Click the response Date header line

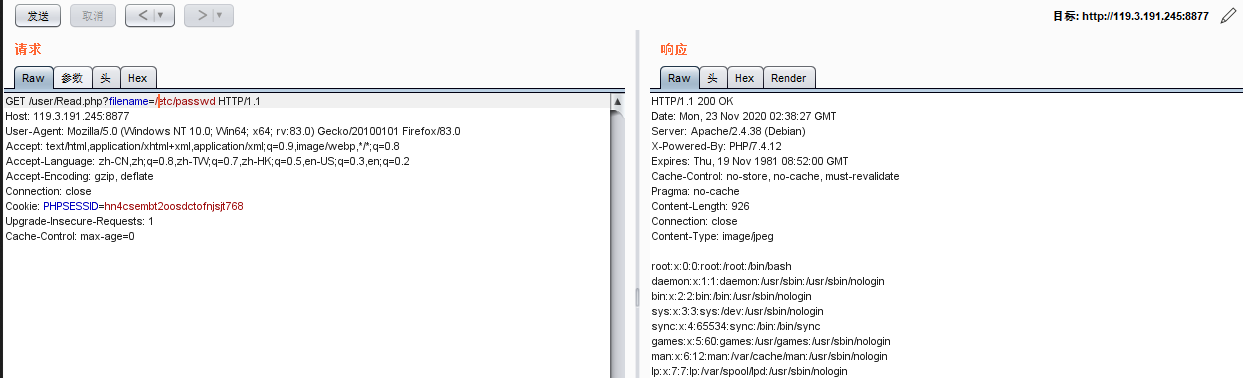744,116
